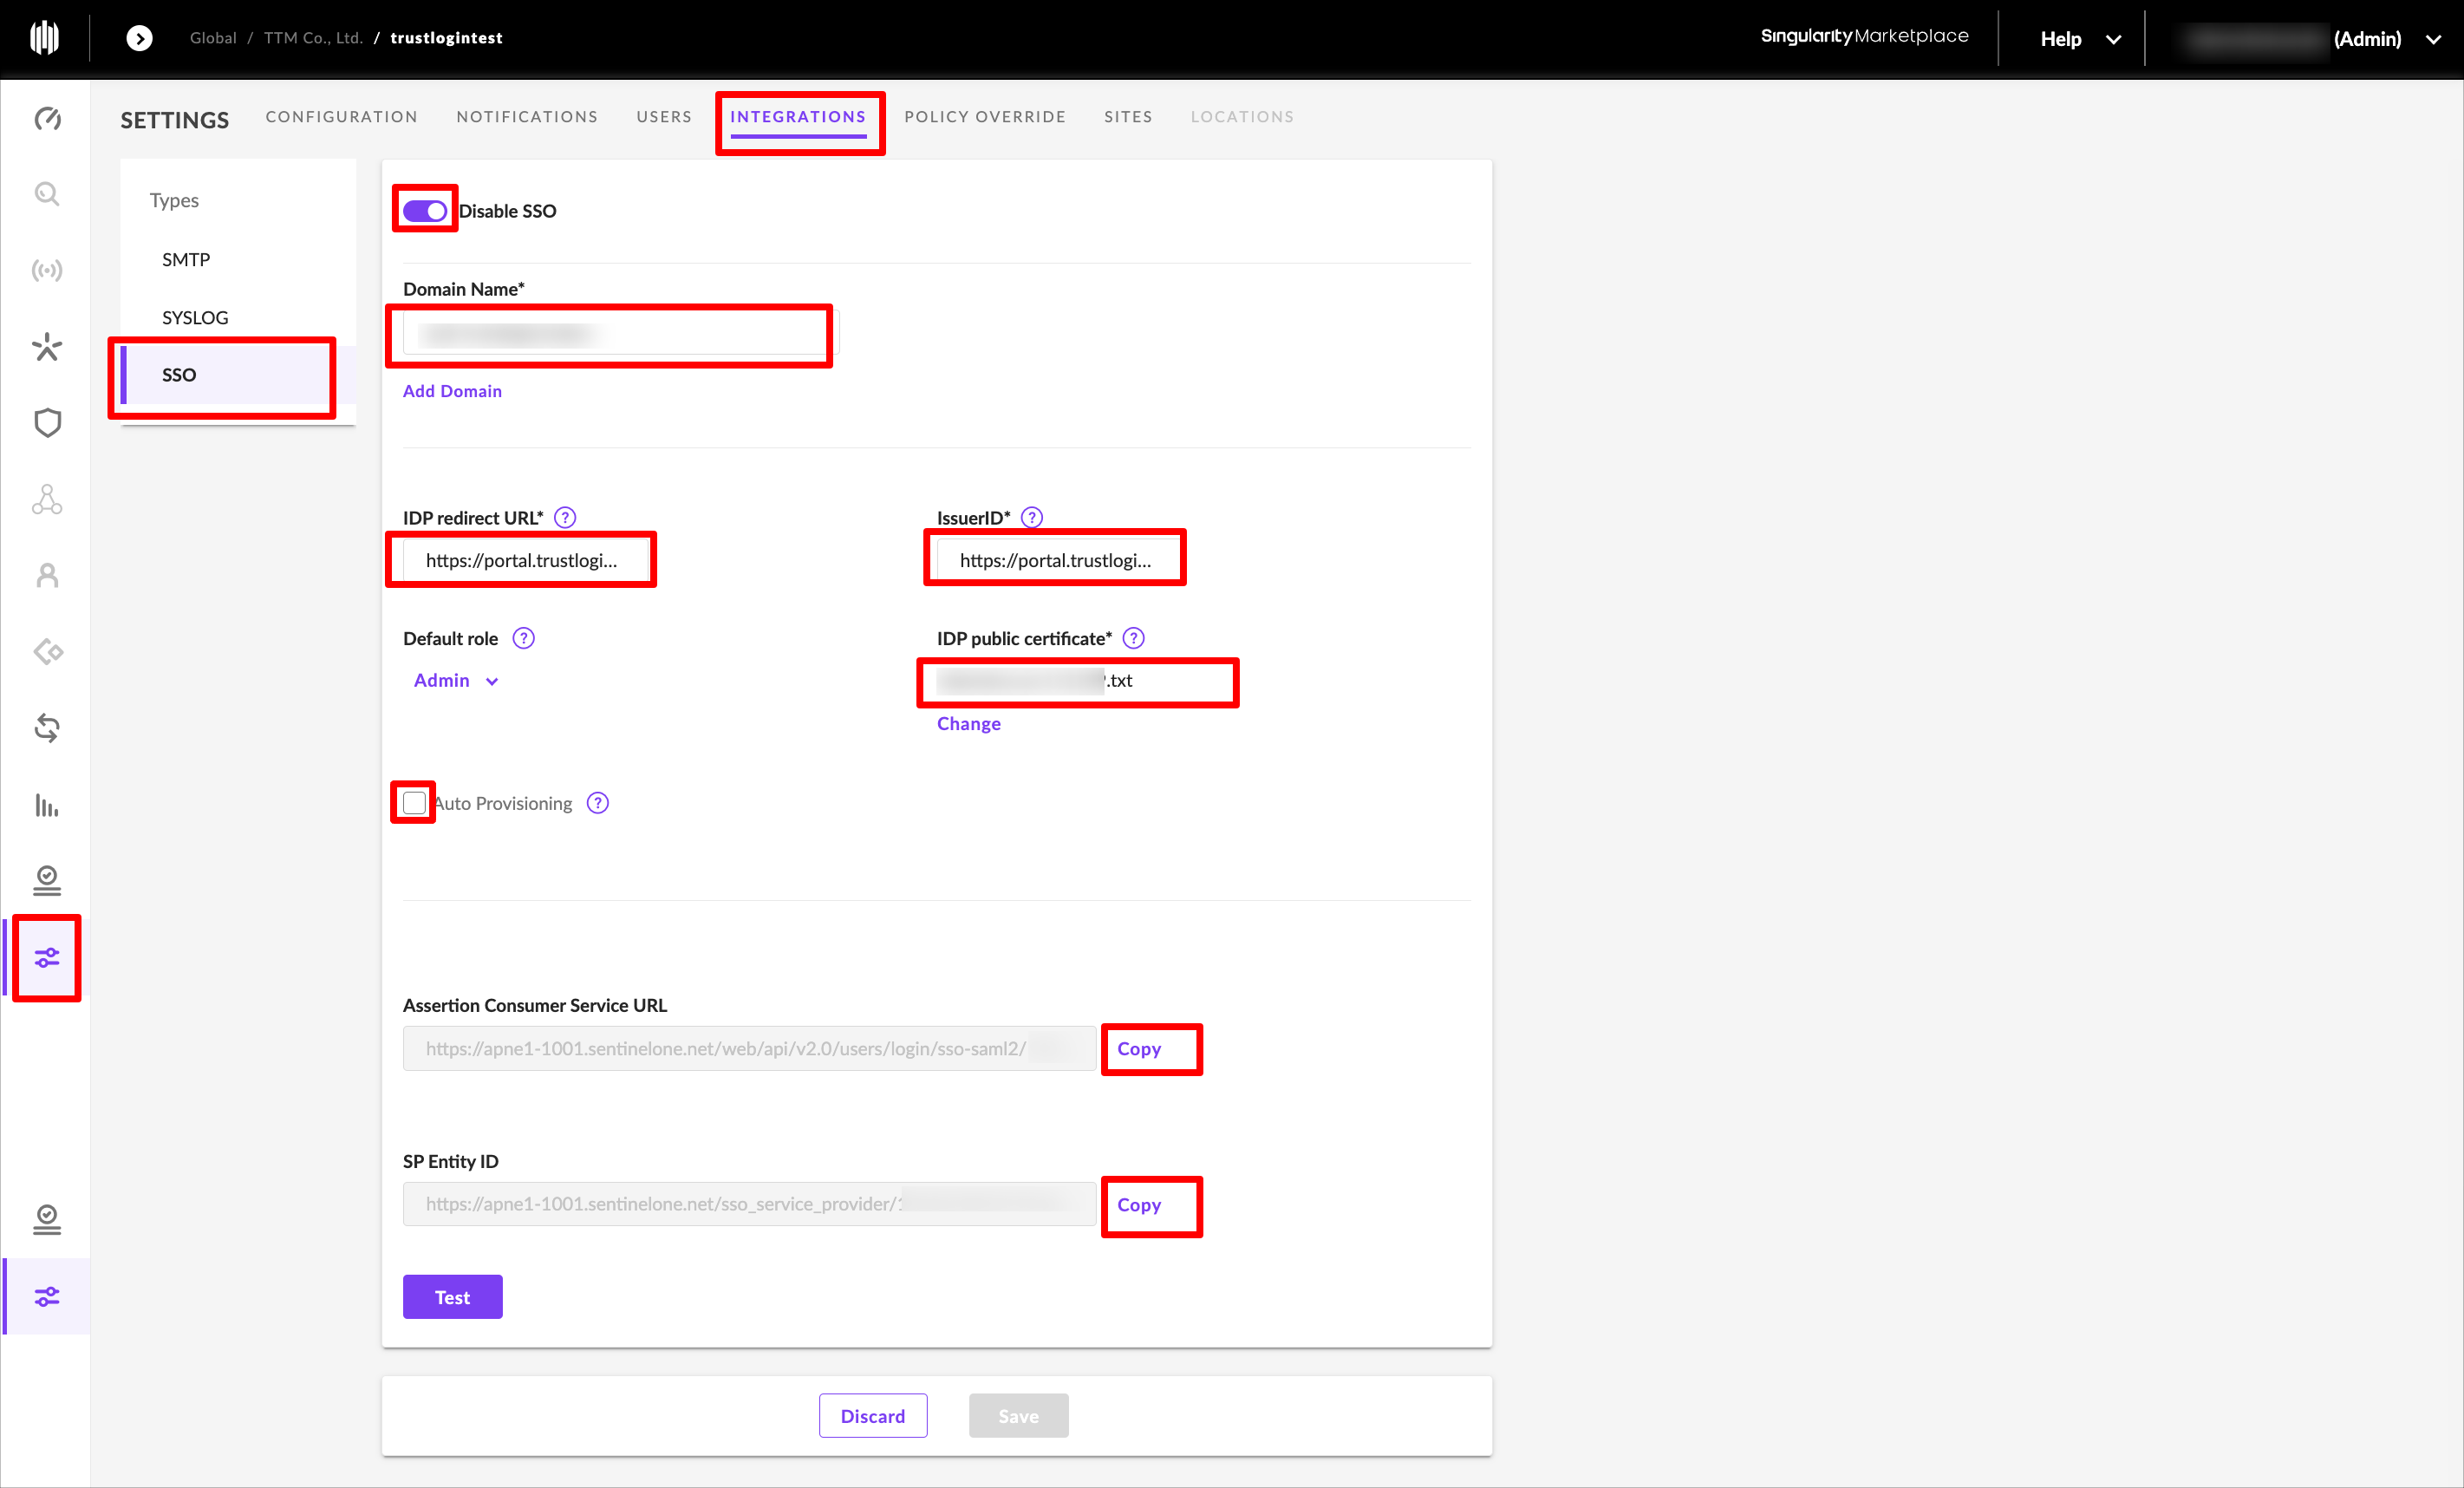Open the bar-chart Reports icon in sidebar
The image size is (2464, 1488).
click(47, 805)
